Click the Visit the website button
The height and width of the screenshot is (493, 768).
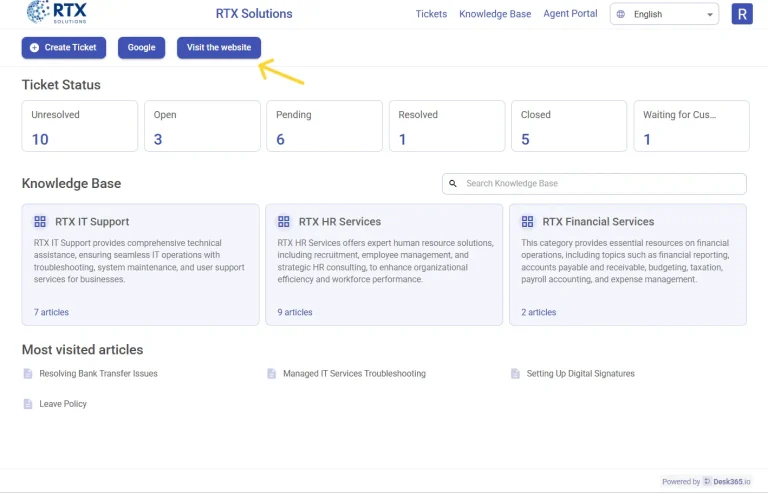point(219,47)
